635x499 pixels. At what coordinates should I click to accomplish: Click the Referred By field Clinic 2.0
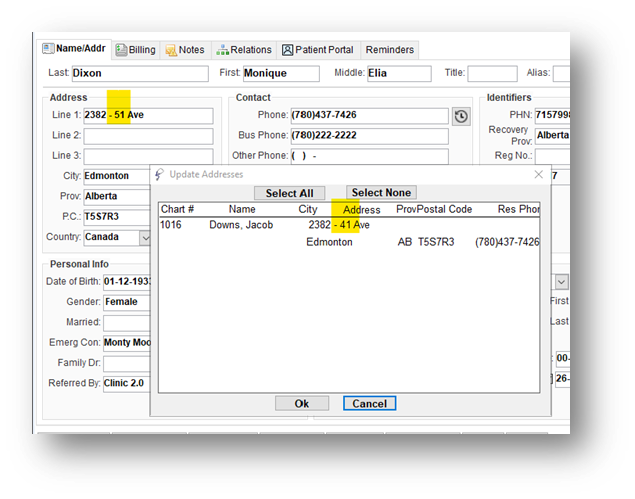[126, 384]
